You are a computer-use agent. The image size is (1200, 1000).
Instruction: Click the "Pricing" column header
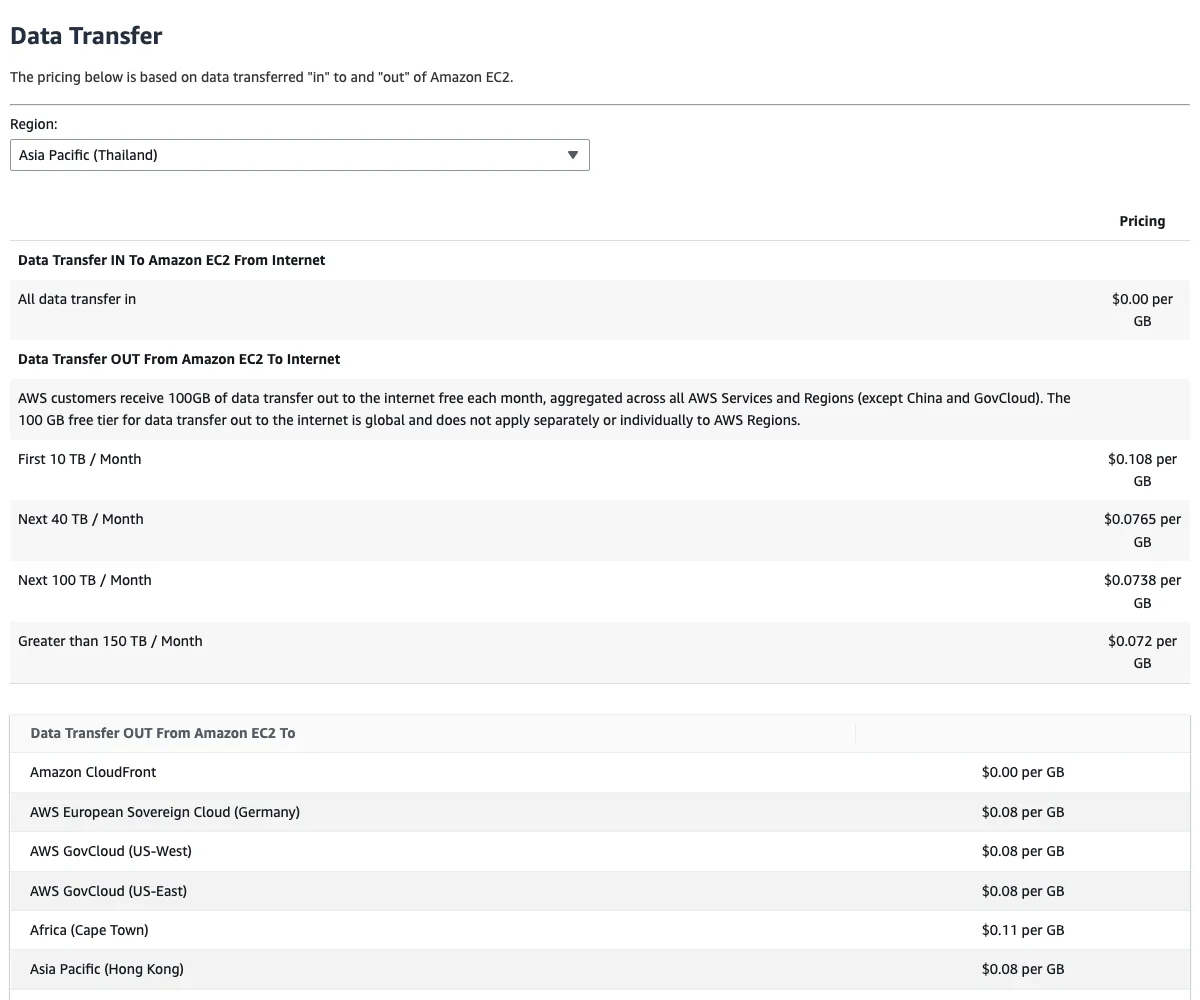1142,221
